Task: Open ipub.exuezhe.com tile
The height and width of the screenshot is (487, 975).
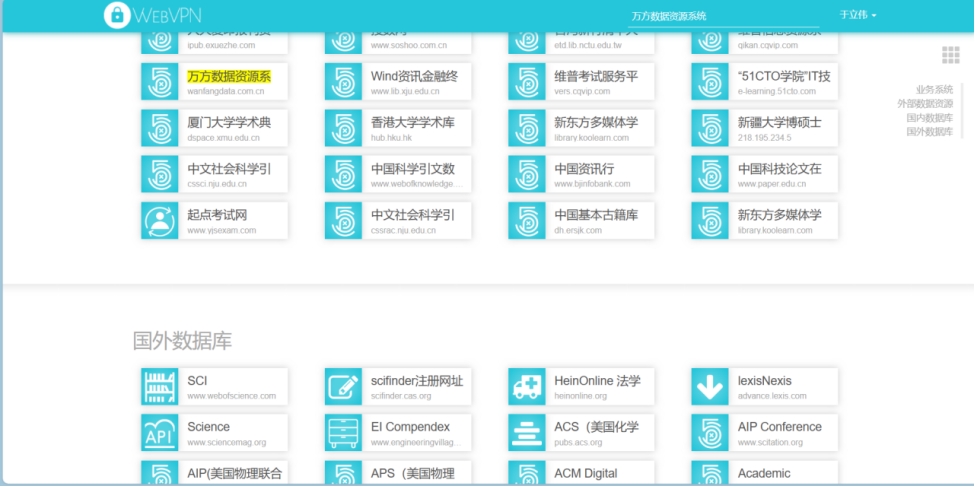Action: (215, 42)
